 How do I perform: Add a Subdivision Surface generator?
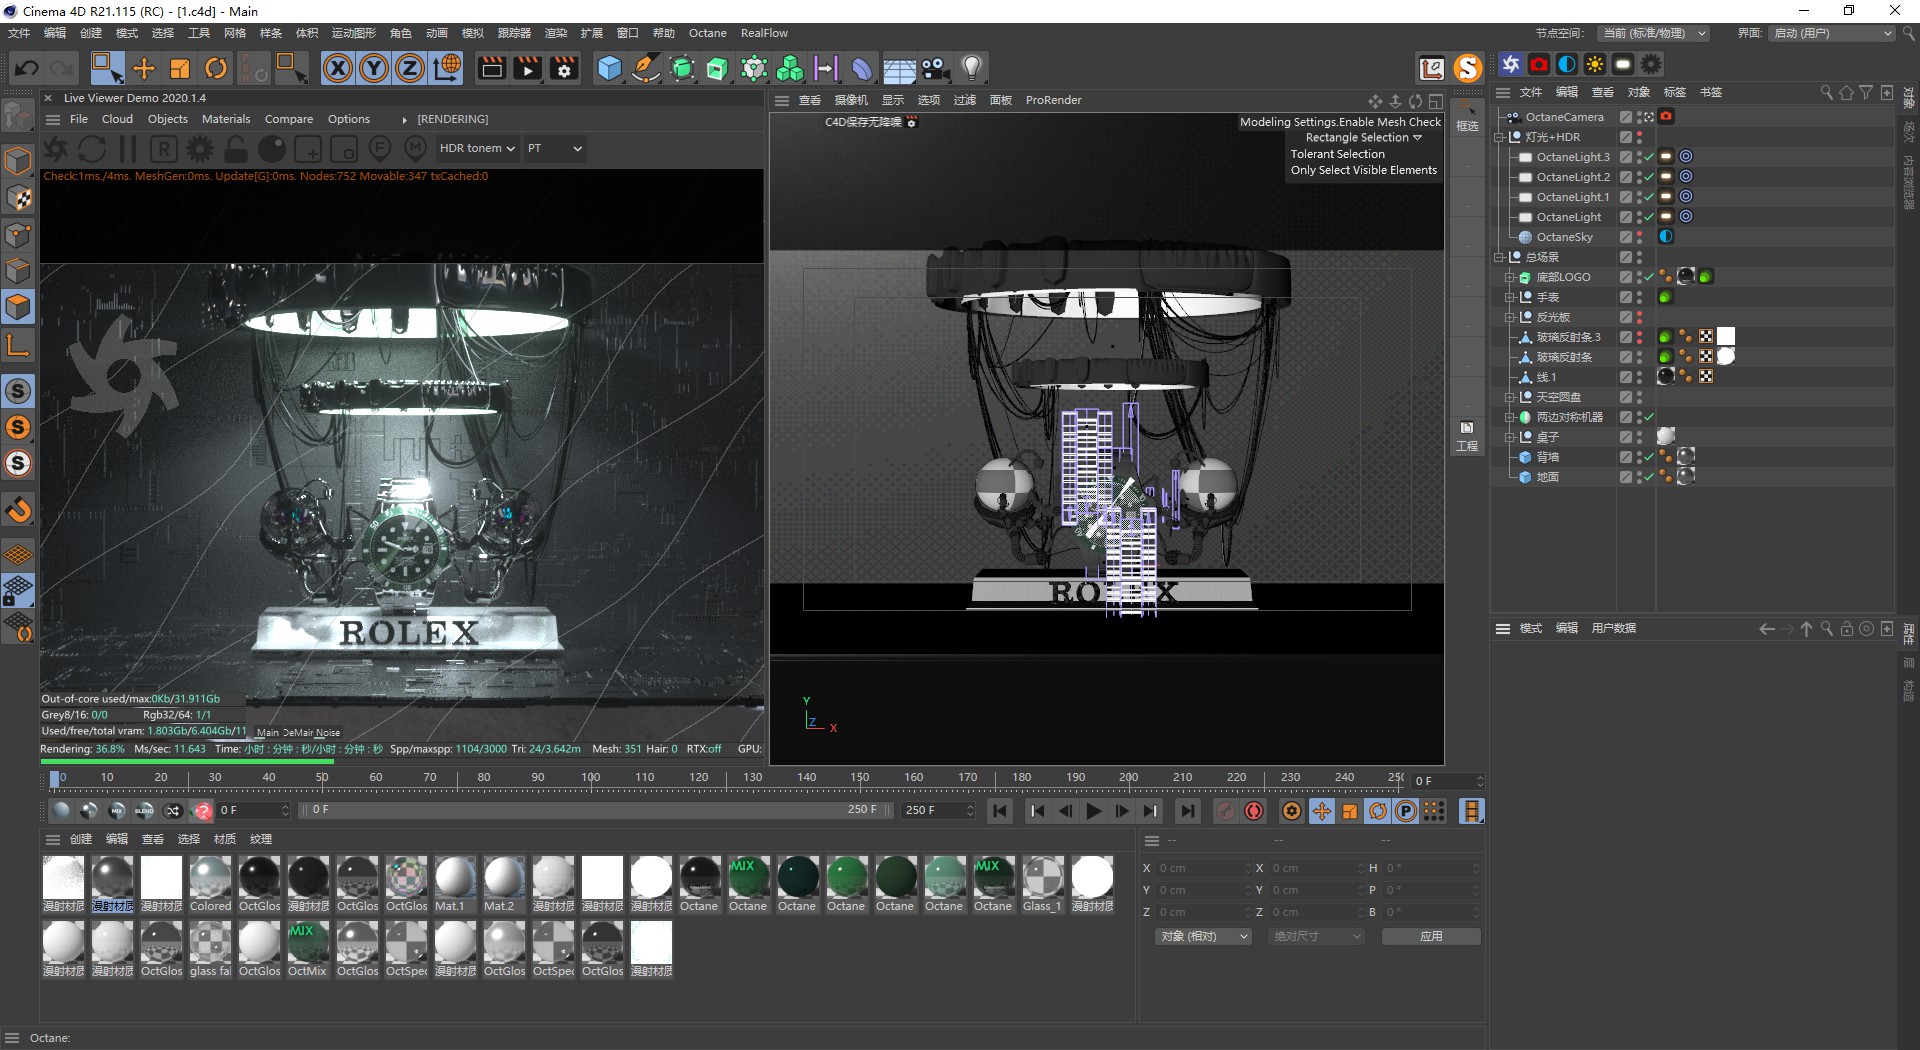(x=682, y=68)
